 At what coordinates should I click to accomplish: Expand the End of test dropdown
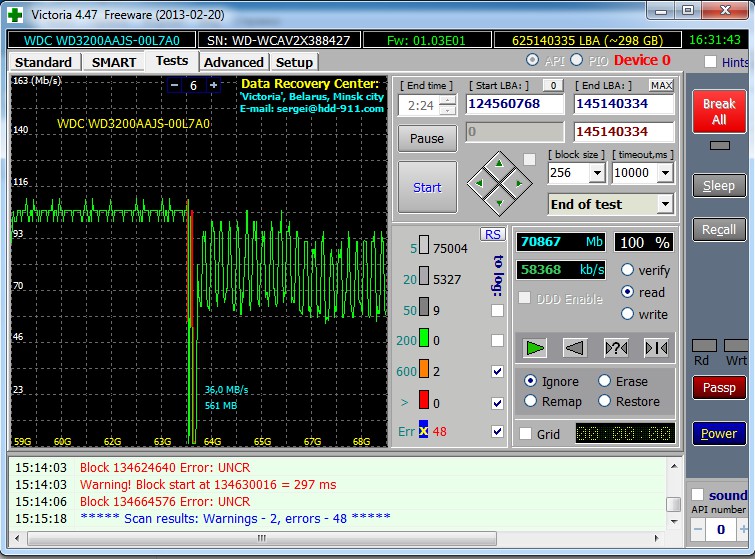point(665,204)
